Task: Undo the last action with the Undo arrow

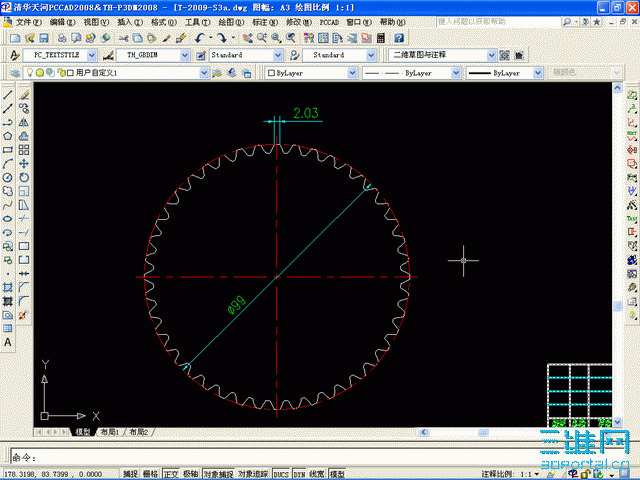Action: [x=199, y=38]
